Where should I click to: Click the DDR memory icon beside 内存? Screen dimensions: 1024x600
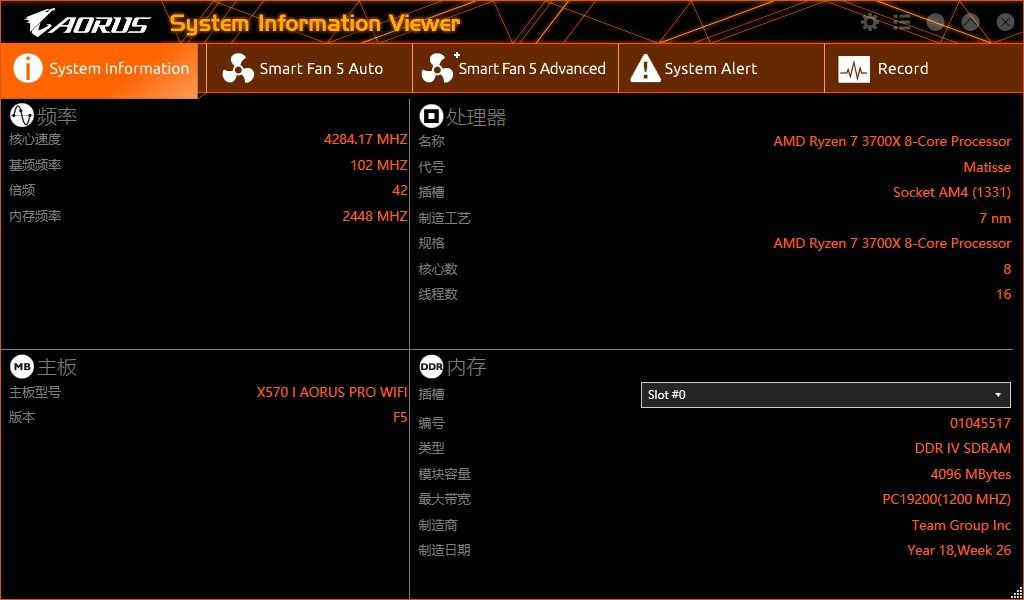[x=432, y=366]
